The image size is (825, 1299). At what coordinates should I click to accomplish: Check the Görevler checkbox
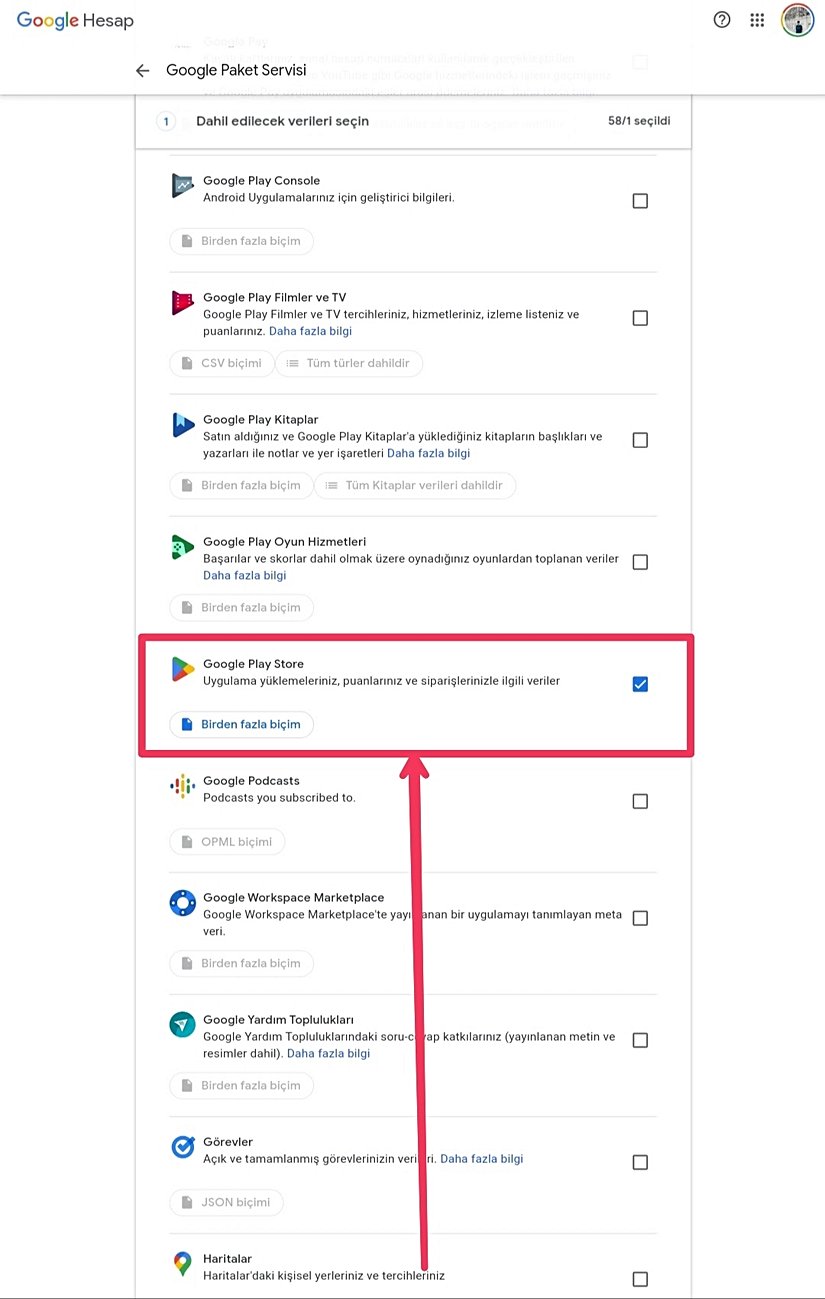point(640,1162)
